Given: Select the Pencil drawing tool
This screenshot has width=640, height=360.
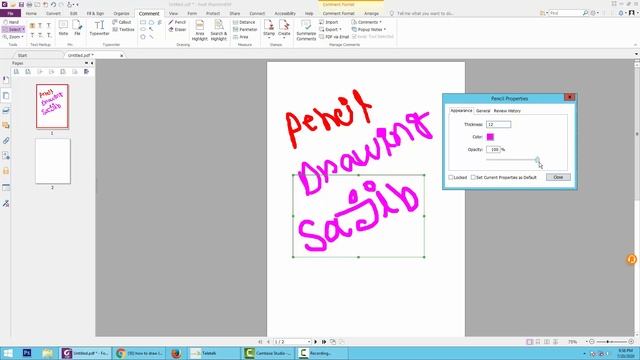Looking at the screenshot, I should pyautogui.click(x=177, y=22).
